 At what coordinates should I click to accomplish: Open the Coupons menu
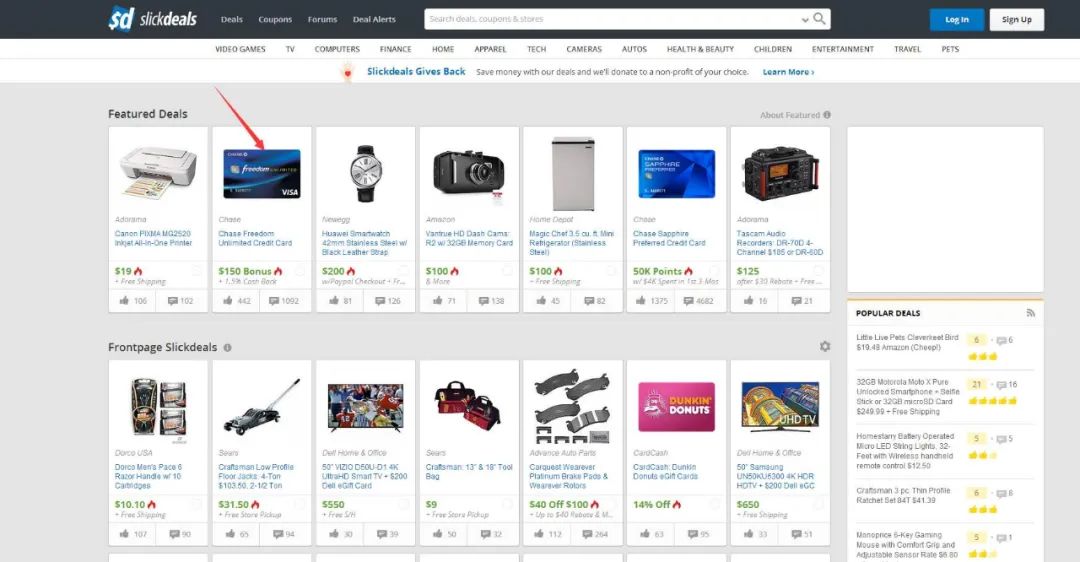pyautogui.click(x=275, y=19)
